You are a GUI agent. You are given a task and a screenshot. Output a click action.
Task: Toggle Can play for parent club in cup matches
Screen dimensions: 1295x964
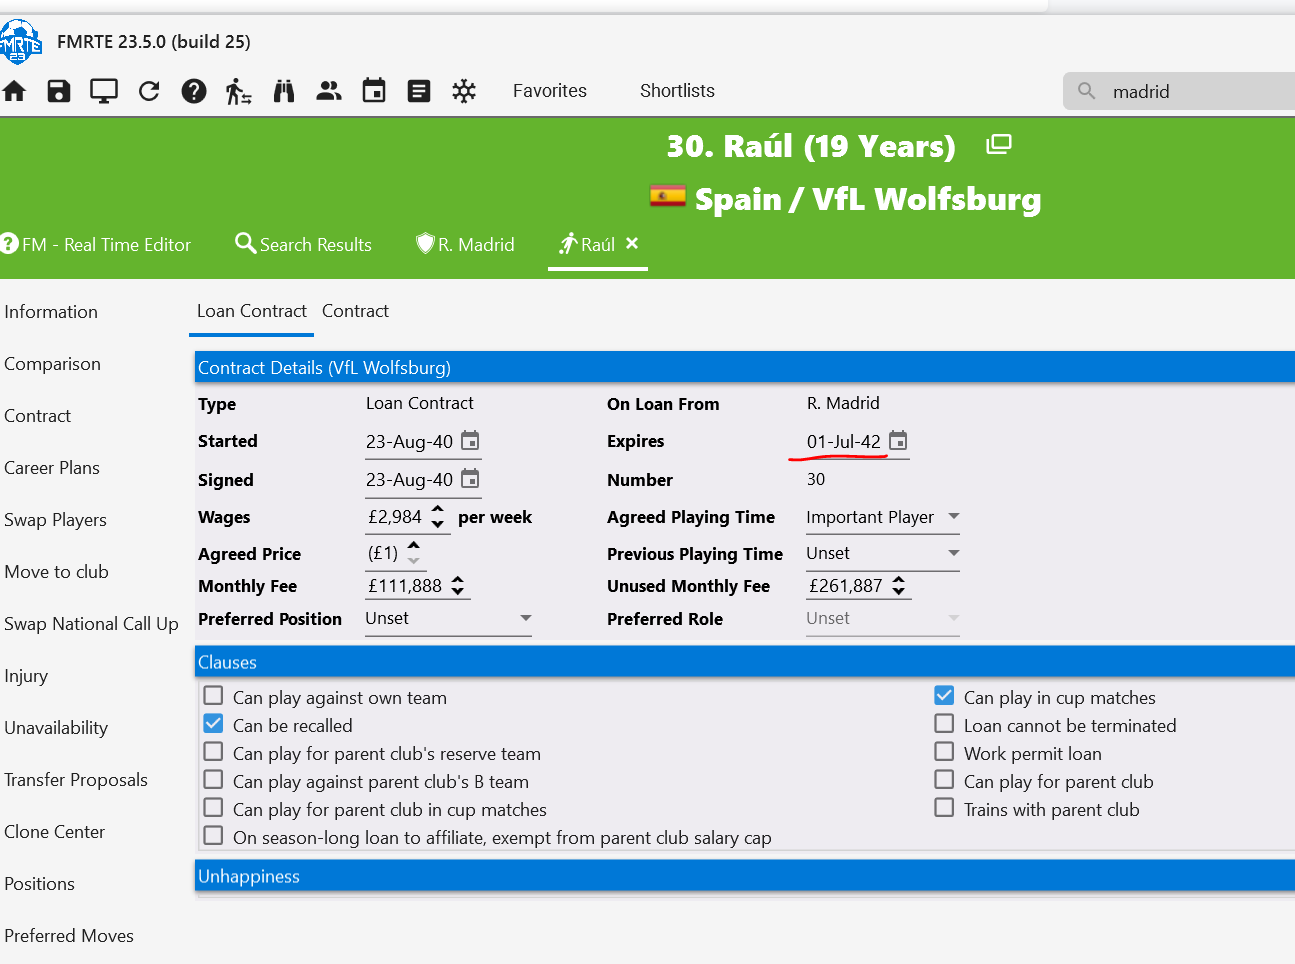coord(213,807)
